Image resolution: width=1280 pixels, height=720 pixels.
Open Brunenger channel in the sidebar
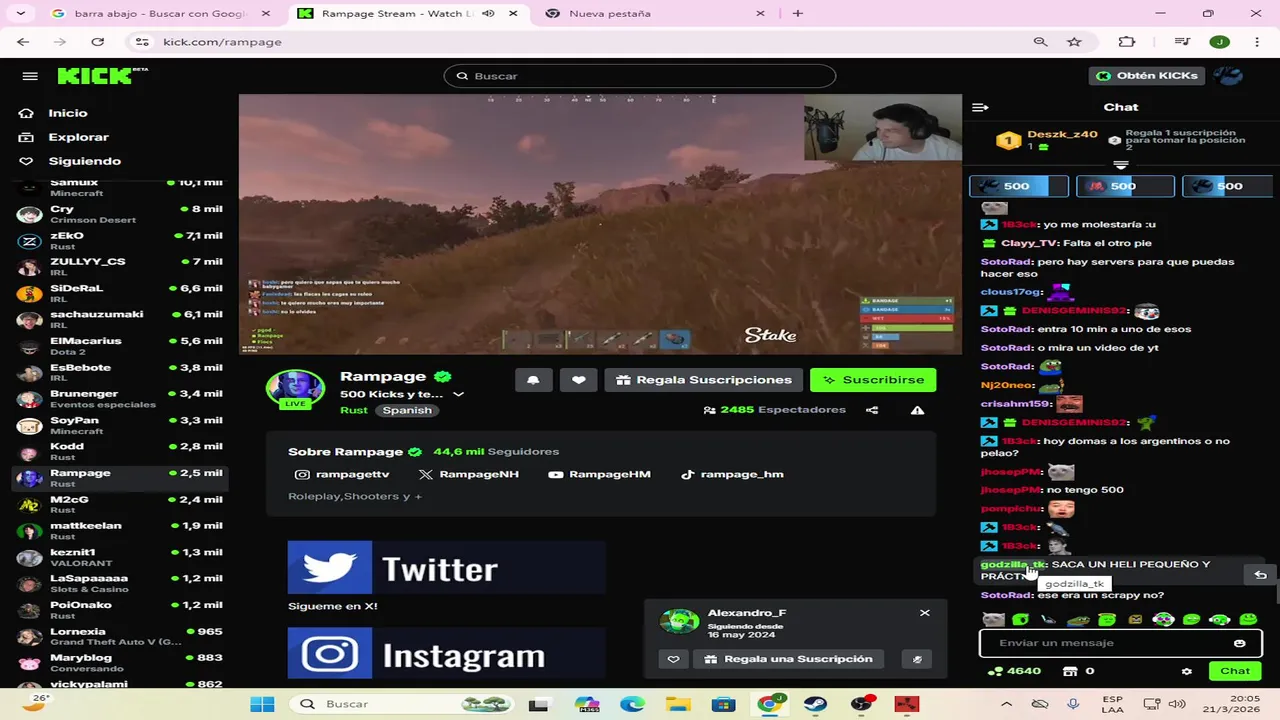point(120,399)
